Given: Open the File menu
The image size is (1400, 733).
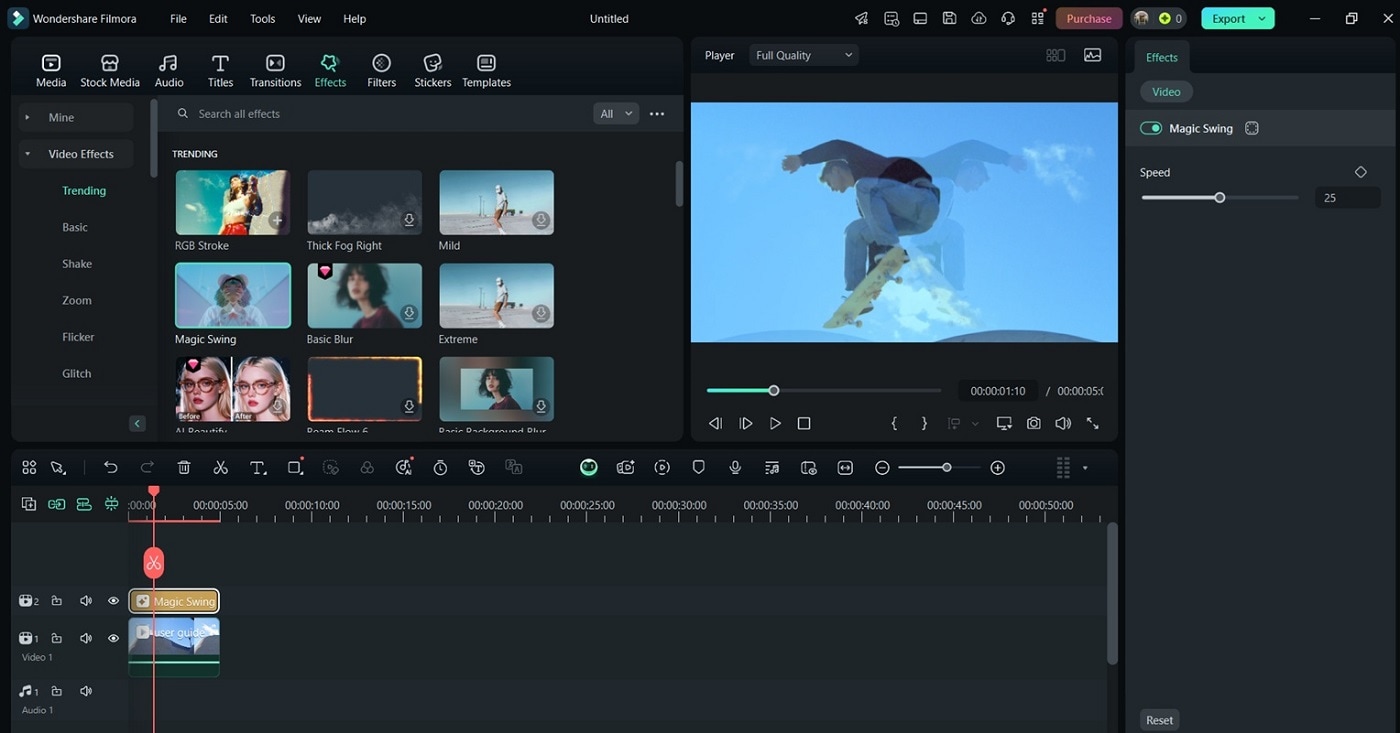Looking at the screenshot, I should pos(178,19).
